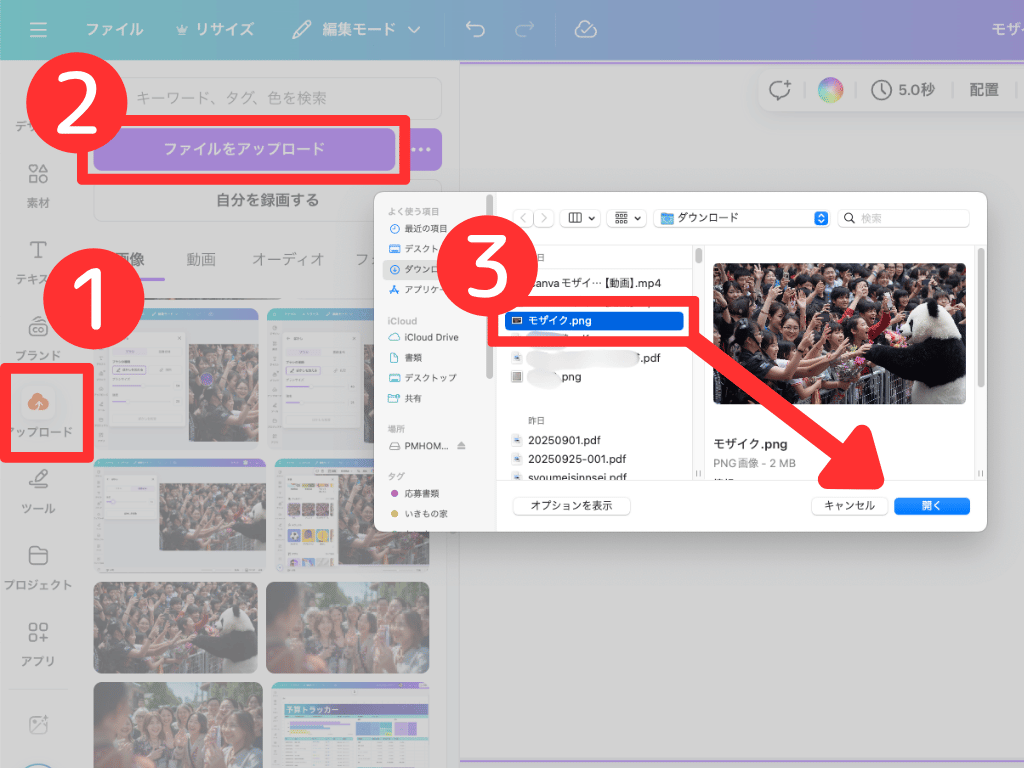Click the undo arrow icon

point(475,30)
